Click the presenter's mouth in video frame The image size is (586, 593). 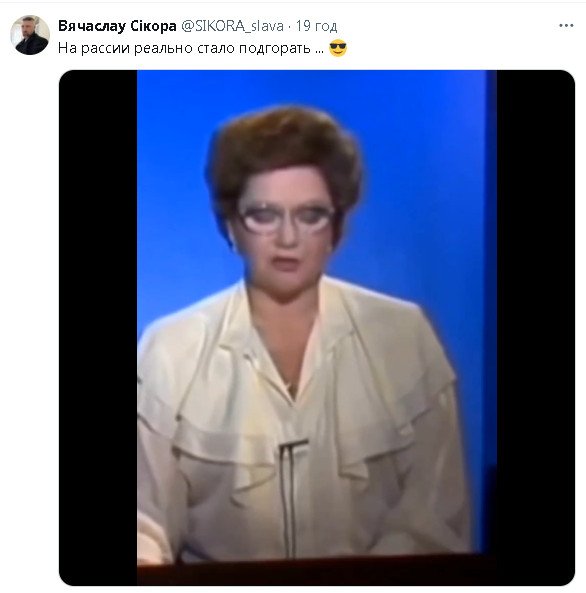click(x=286, y=262)
